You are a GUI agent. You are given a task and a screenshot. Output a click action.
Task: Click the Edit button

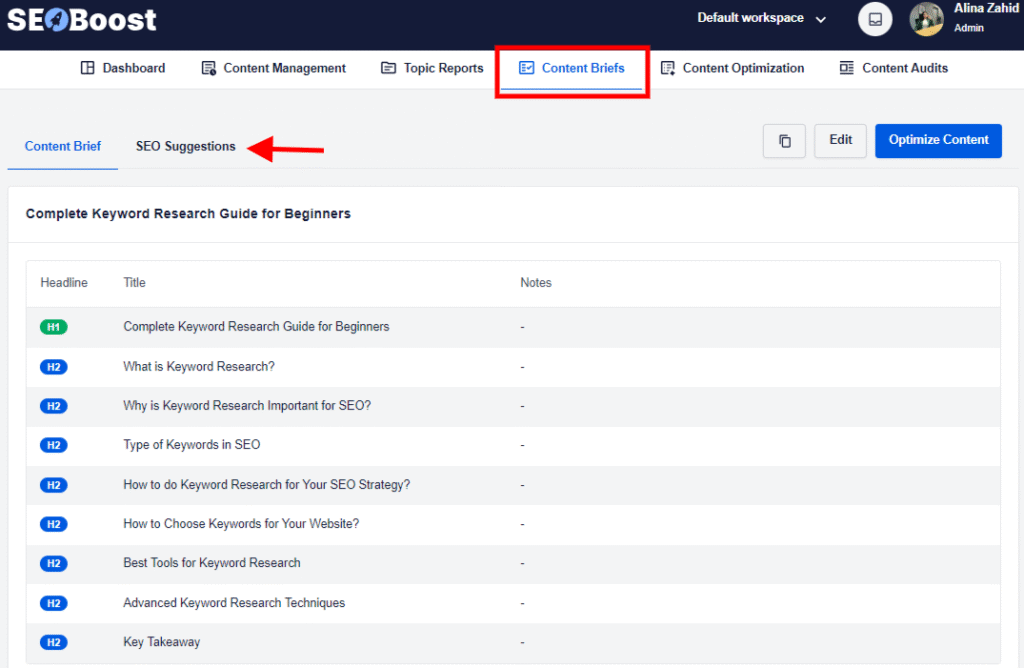(840, 141)
